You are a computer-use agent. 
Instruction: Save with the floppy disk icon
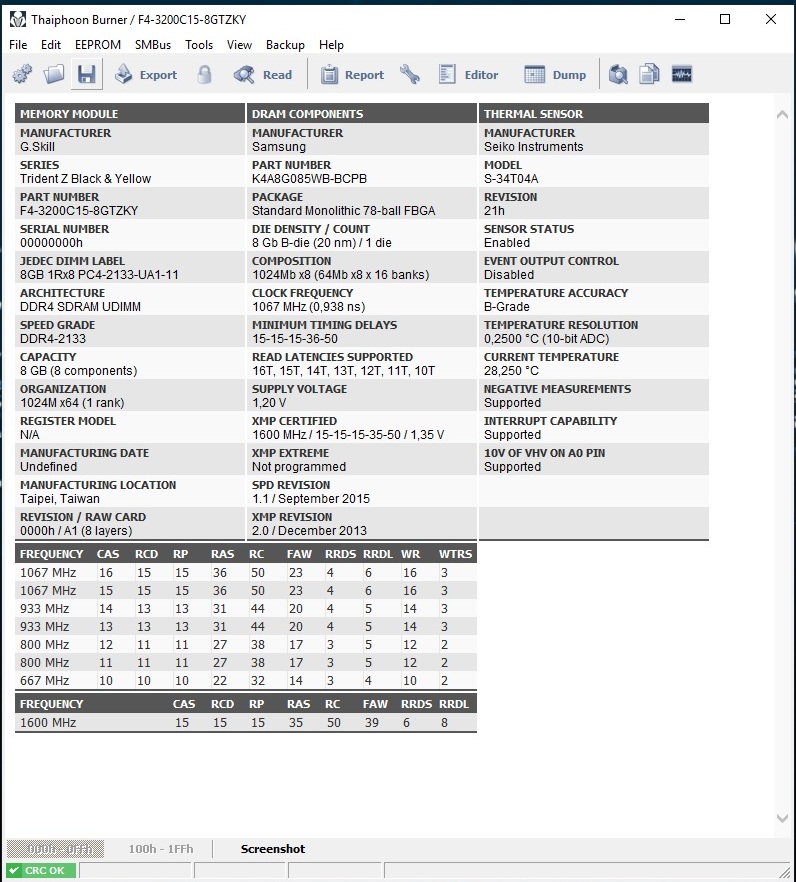tap(87, 74)
